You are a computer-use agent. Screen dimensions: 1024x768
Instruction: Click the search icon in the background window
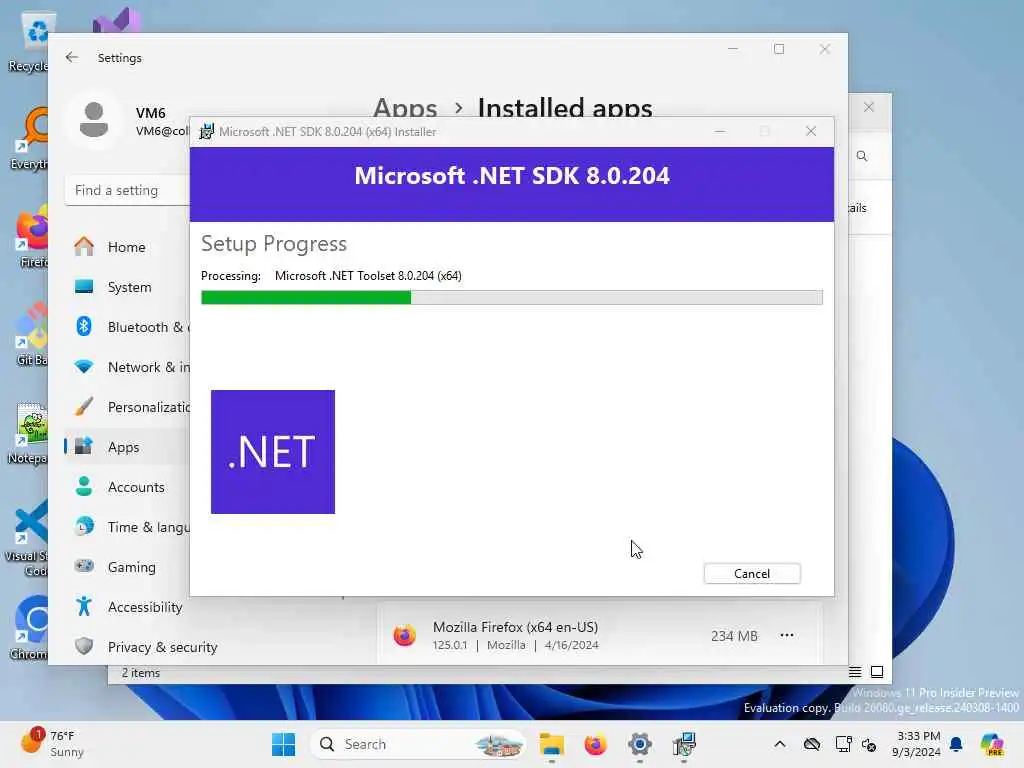coord(862,156)
